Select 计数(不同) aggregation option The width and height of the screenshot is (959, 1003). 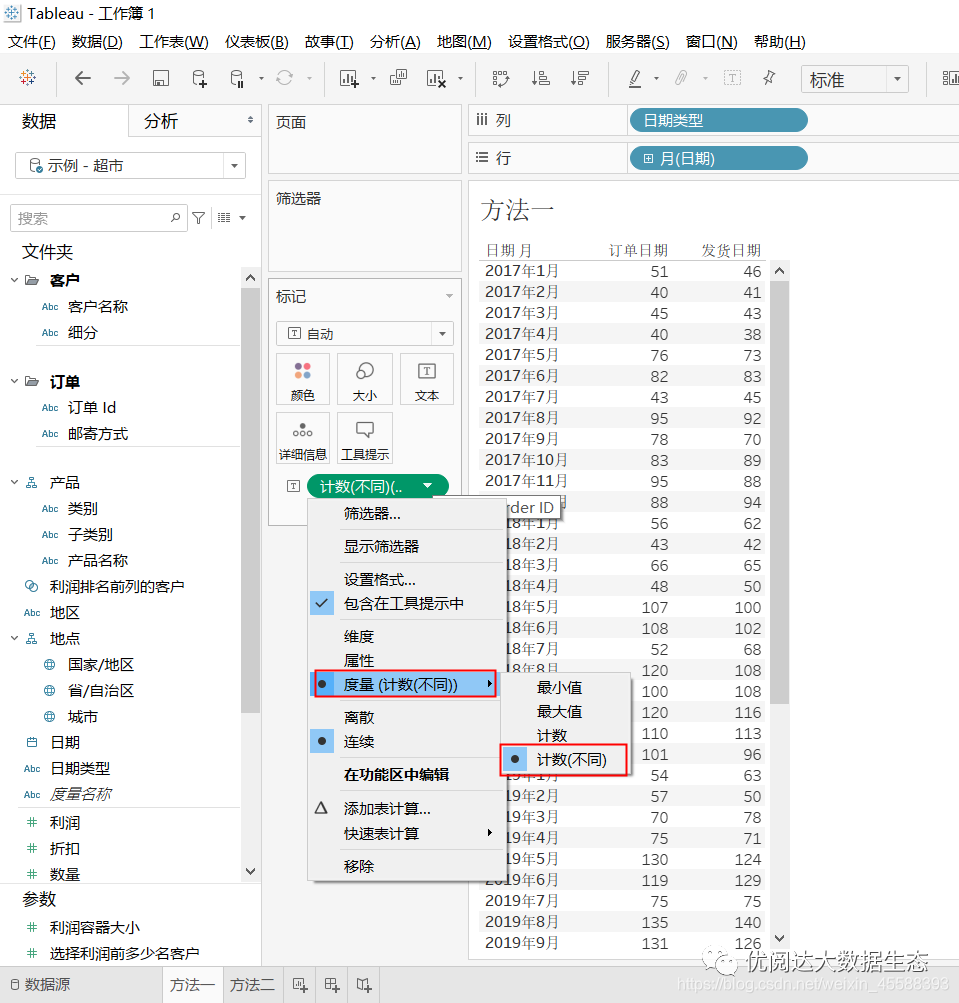[x=564, y=759]
